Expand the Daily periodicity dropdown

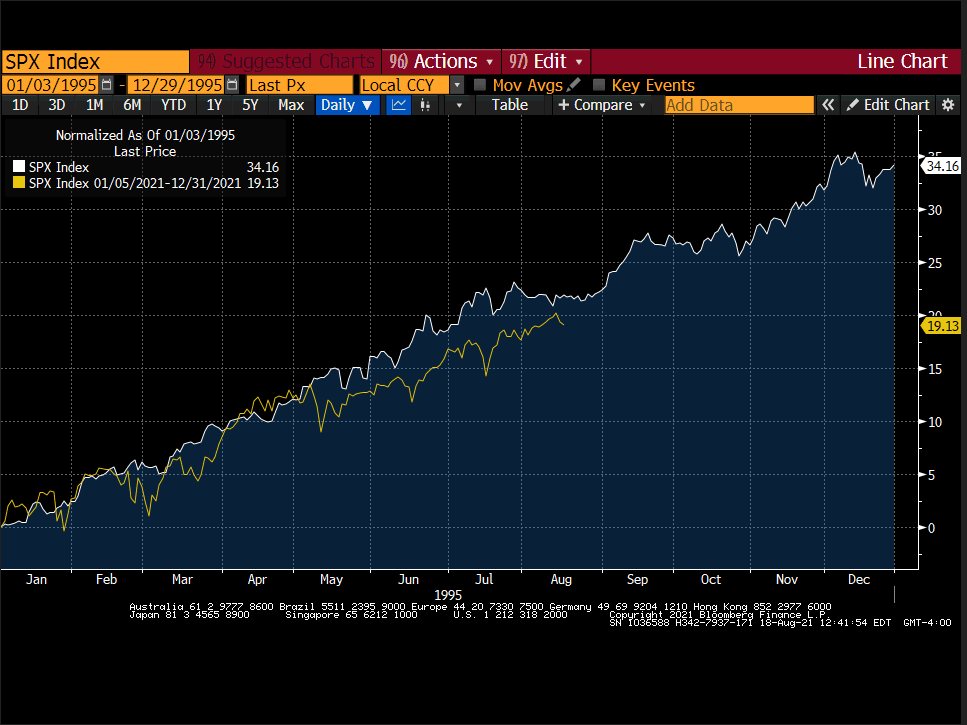tap(347, 105)
